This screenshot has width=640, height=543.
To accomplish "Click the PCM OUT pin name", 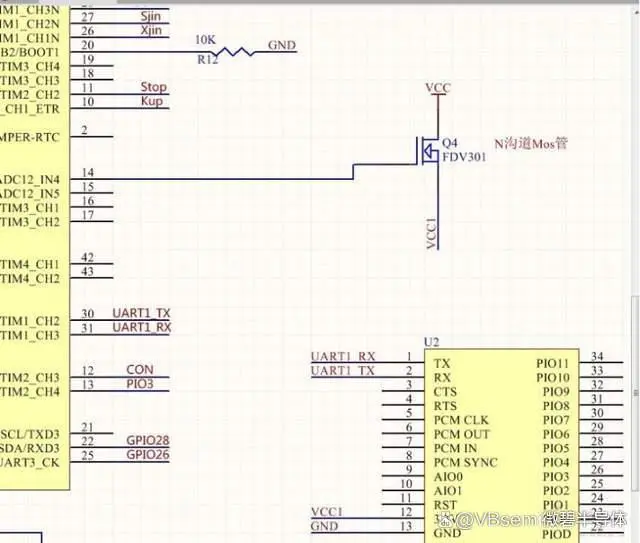I will [x=461, y=434].
